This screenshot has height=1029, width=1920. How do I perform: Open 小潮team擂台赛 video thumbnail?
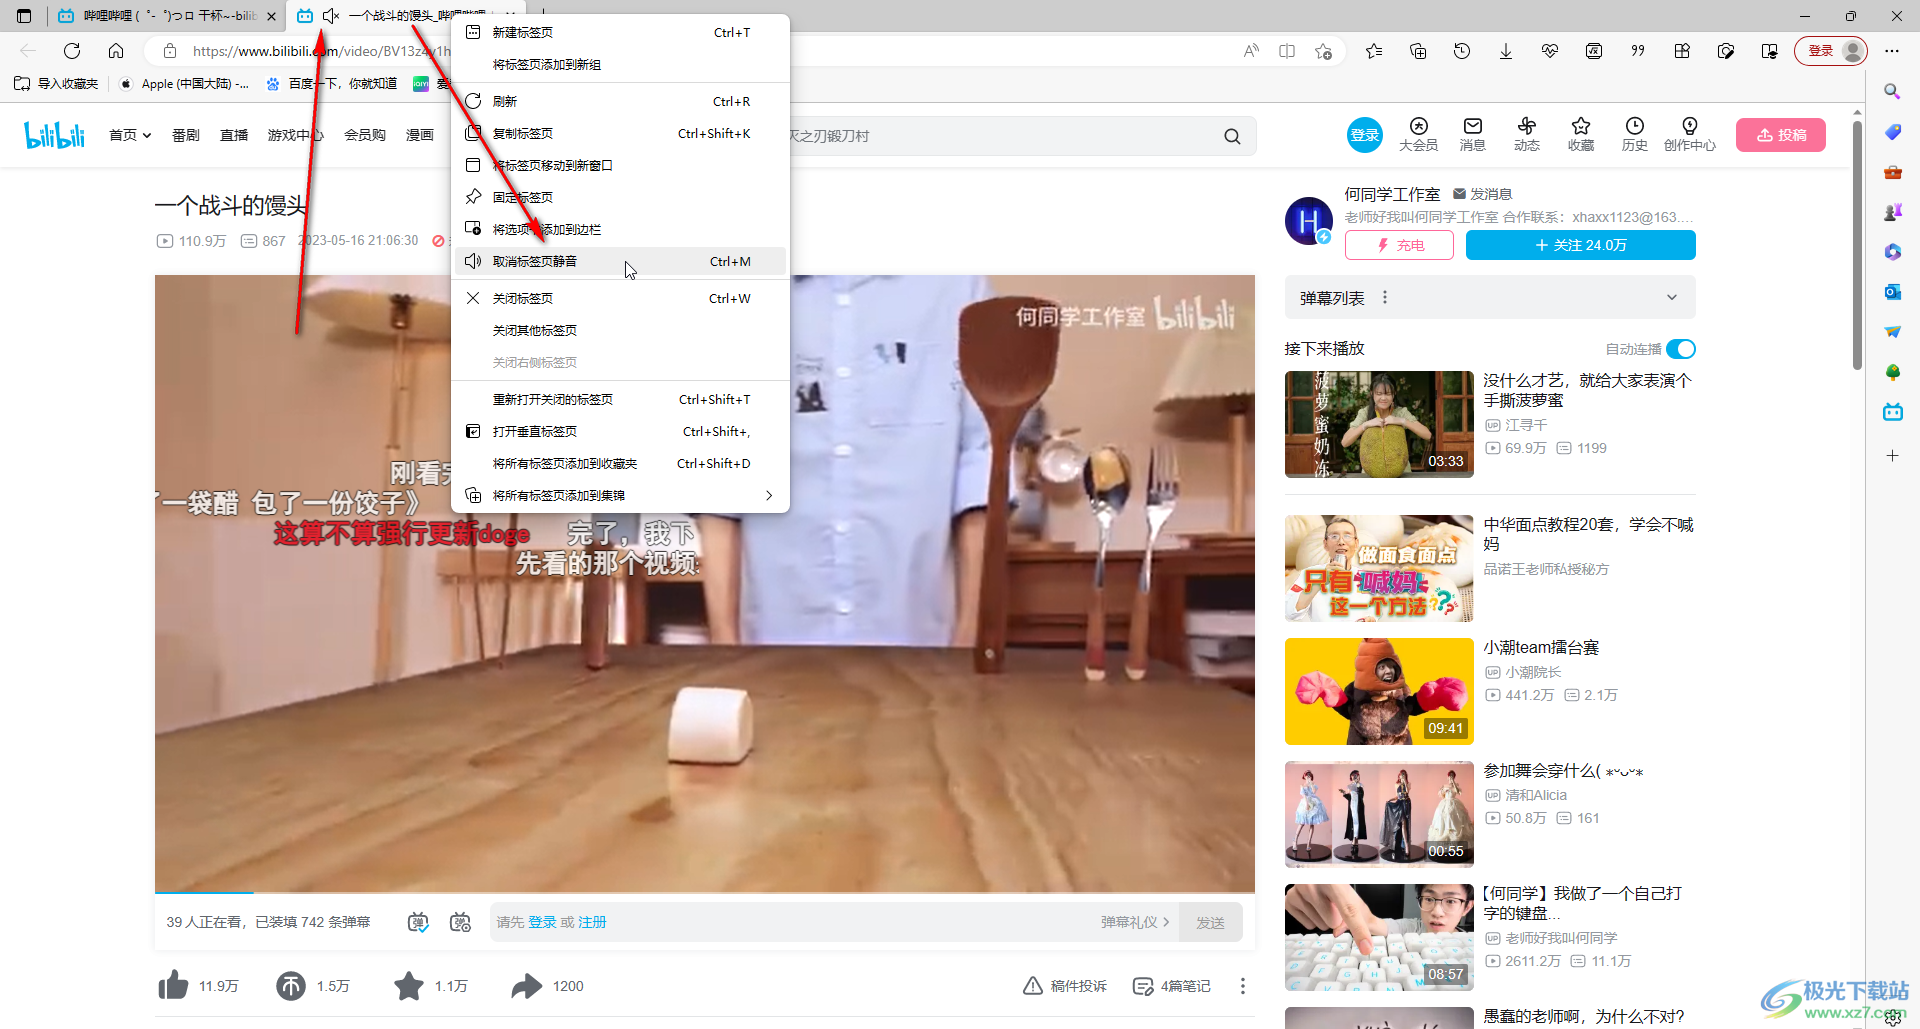coord(1379,691)
